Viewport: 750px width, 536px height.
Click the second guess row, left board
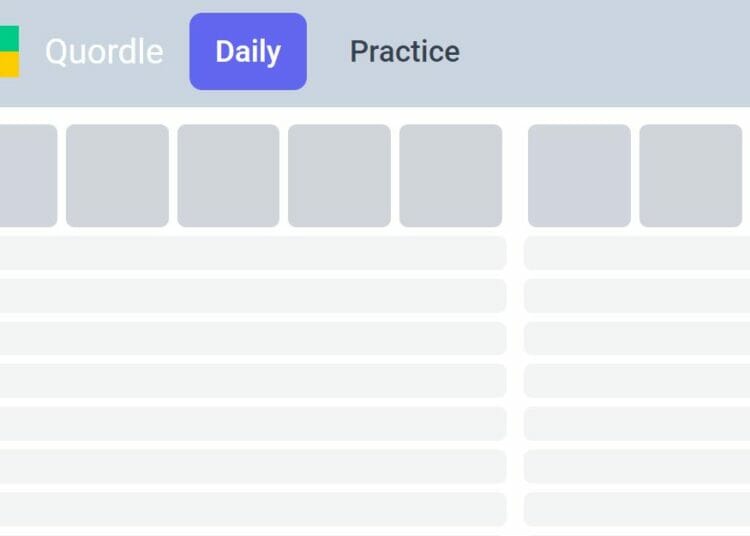tap(253, 253)
